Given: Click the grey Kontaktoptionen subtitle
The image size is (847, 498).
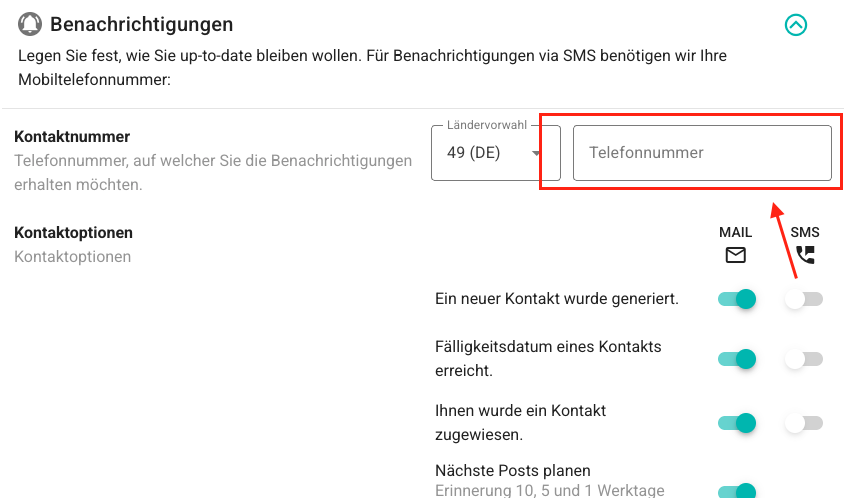Looking at the screenshot, I should click(x=72, y=257).
